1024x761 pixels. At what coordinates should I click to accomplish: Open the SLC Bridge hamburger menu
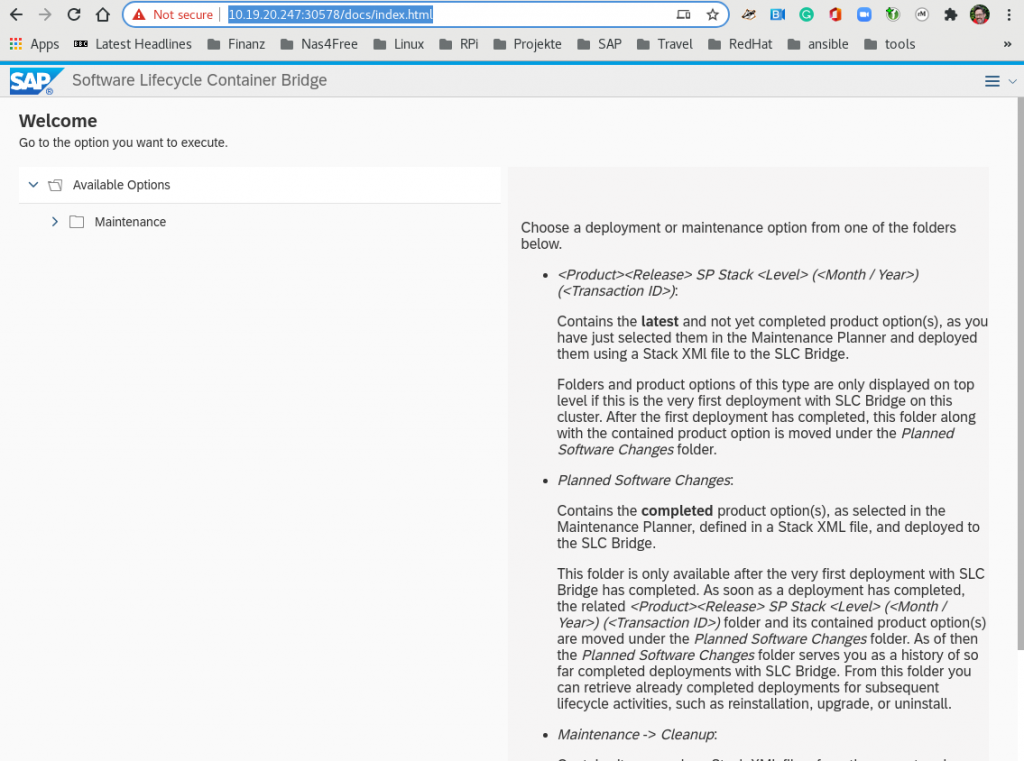click(x=992, y=81)
